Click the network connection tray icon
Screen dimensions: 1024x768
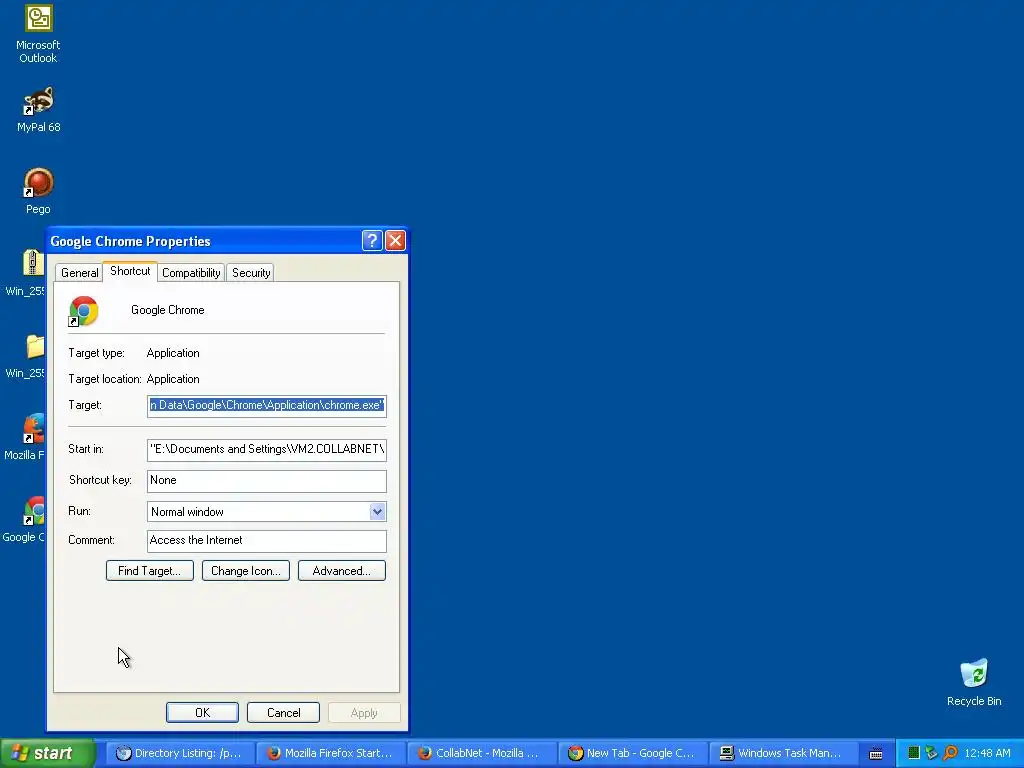[x=932, y=753]
